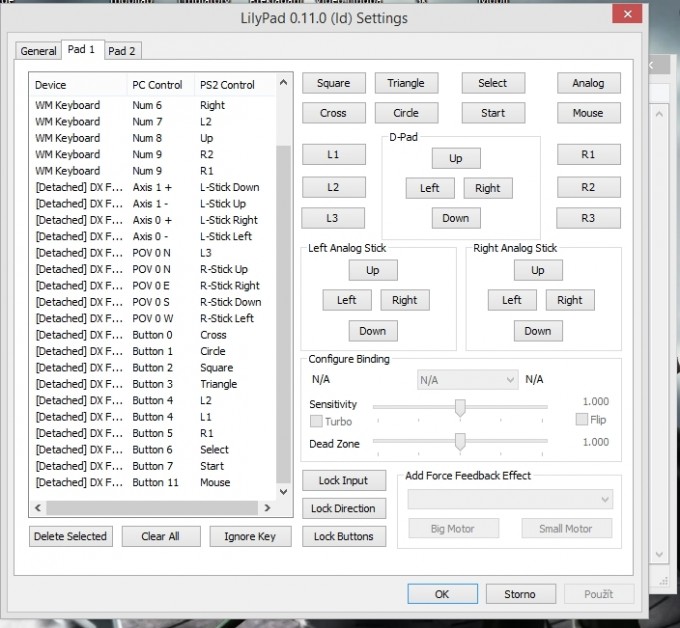Screen dimensions: 680x628
Task: Open the Force Feedback Effect dropdown
Action: coord(510,500)
